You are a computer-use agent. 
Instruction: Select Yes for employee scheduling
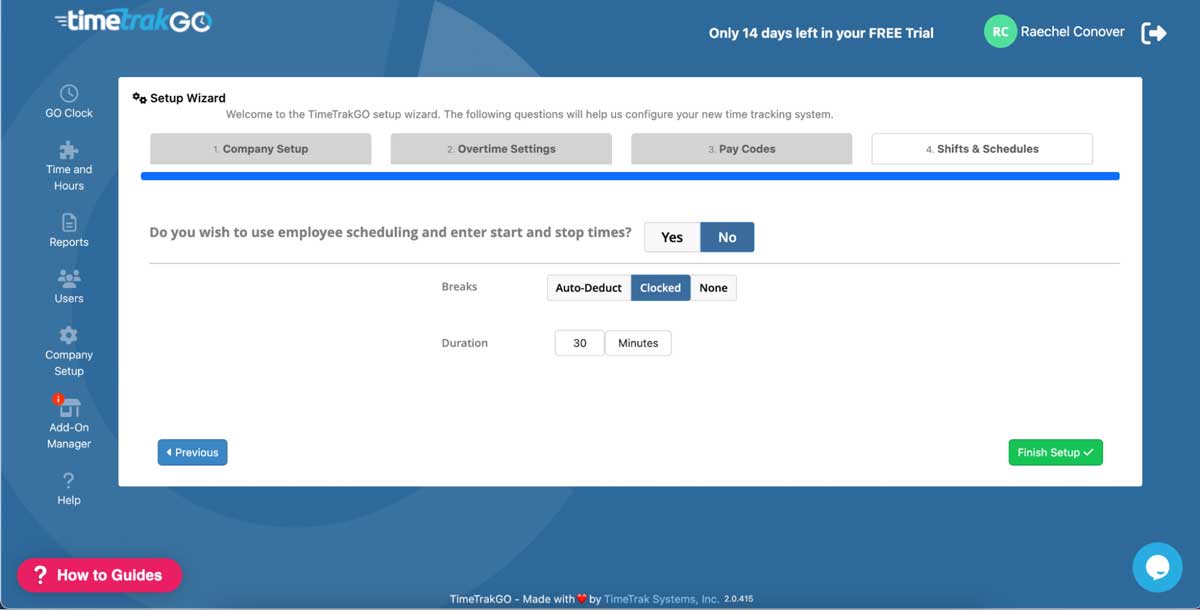coord(672,237)
